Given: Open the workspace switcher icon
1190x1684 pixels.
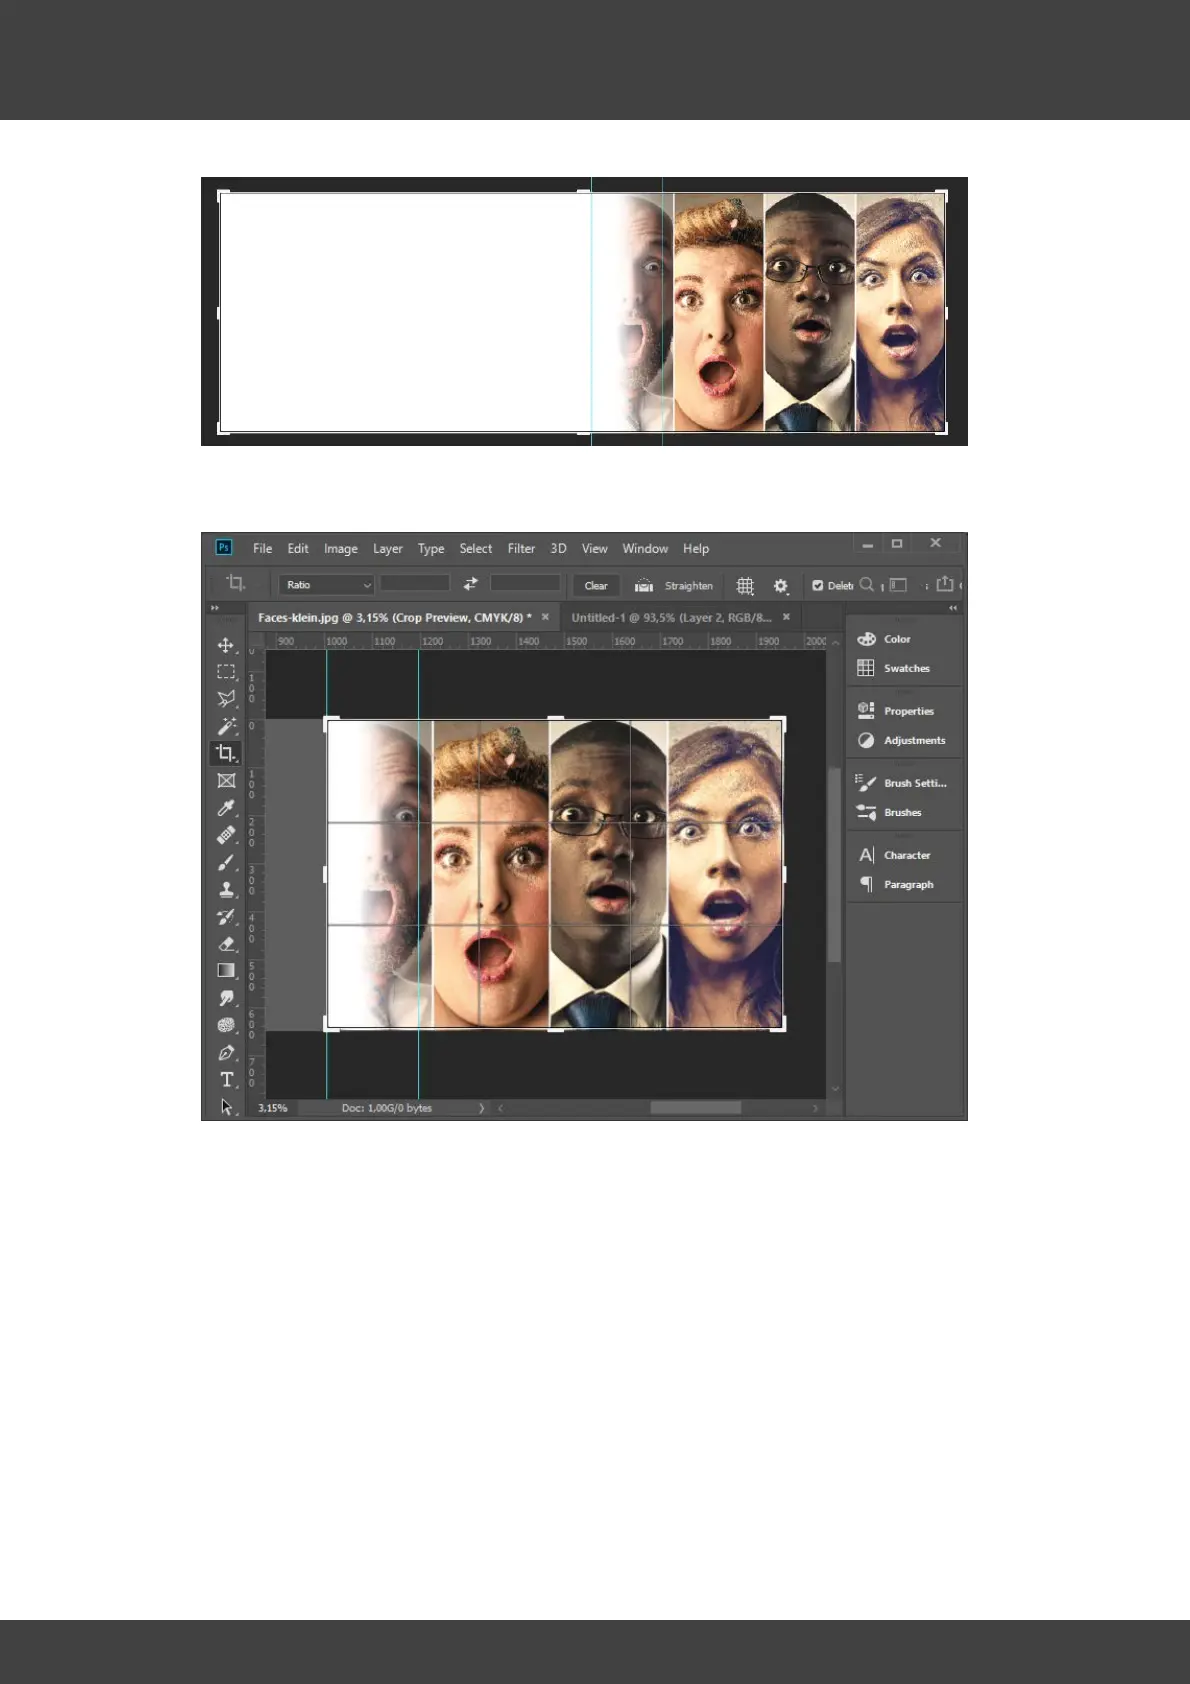Looking at the screenshot, I should (899, 585).
